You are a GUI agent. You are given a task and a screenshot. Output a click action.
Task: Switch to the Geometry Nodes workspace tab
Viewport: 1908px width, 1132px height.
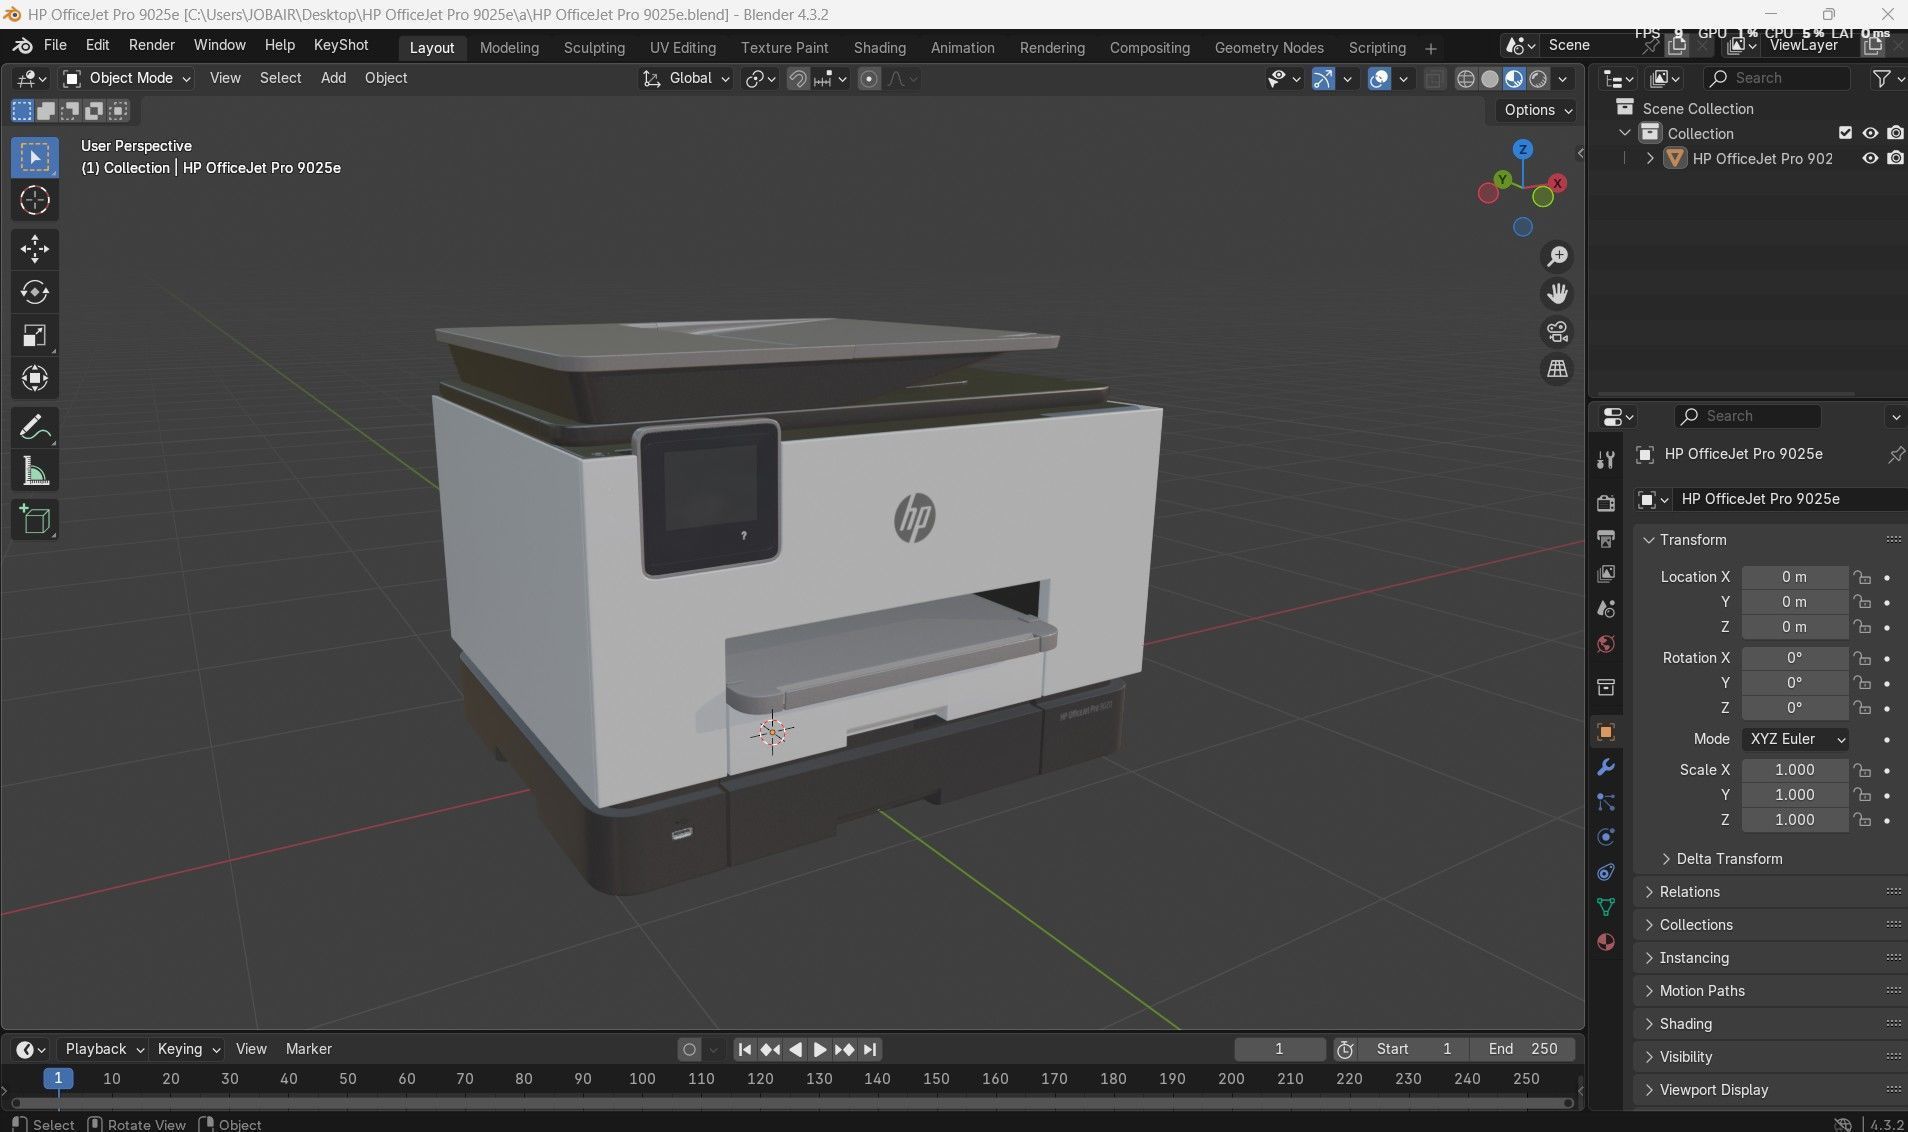(1269, 48)
